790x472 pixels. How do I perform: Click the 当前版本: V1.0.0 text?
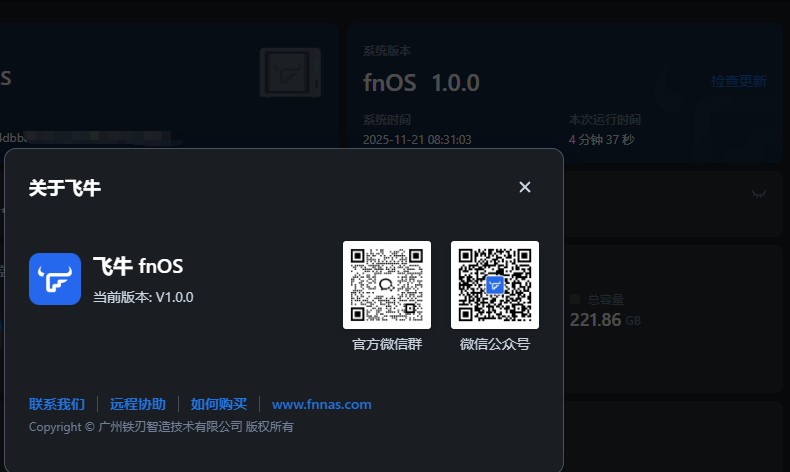tap(143, 297)
